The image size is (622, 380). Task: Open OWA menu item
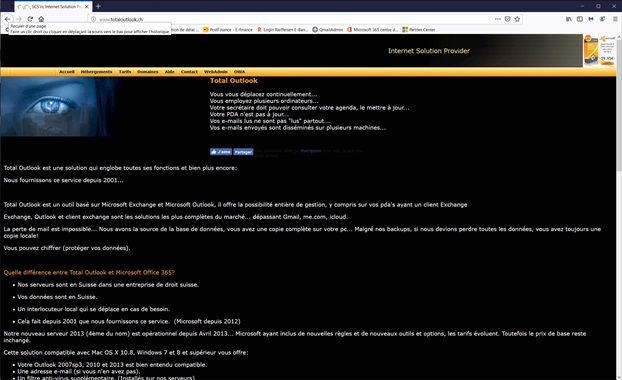tap(239, 72)
